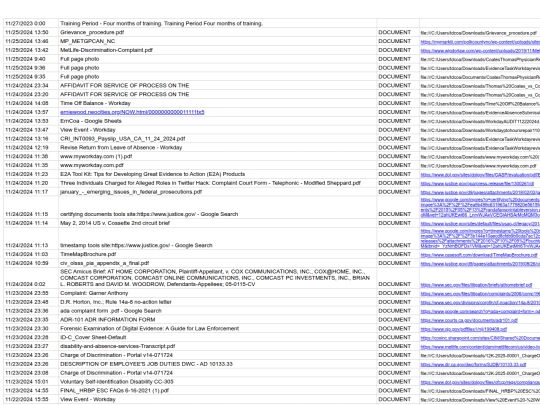
Task: Select 'ada complaint form .pdf - Google Search' title
Action: [x=217, y=311]
